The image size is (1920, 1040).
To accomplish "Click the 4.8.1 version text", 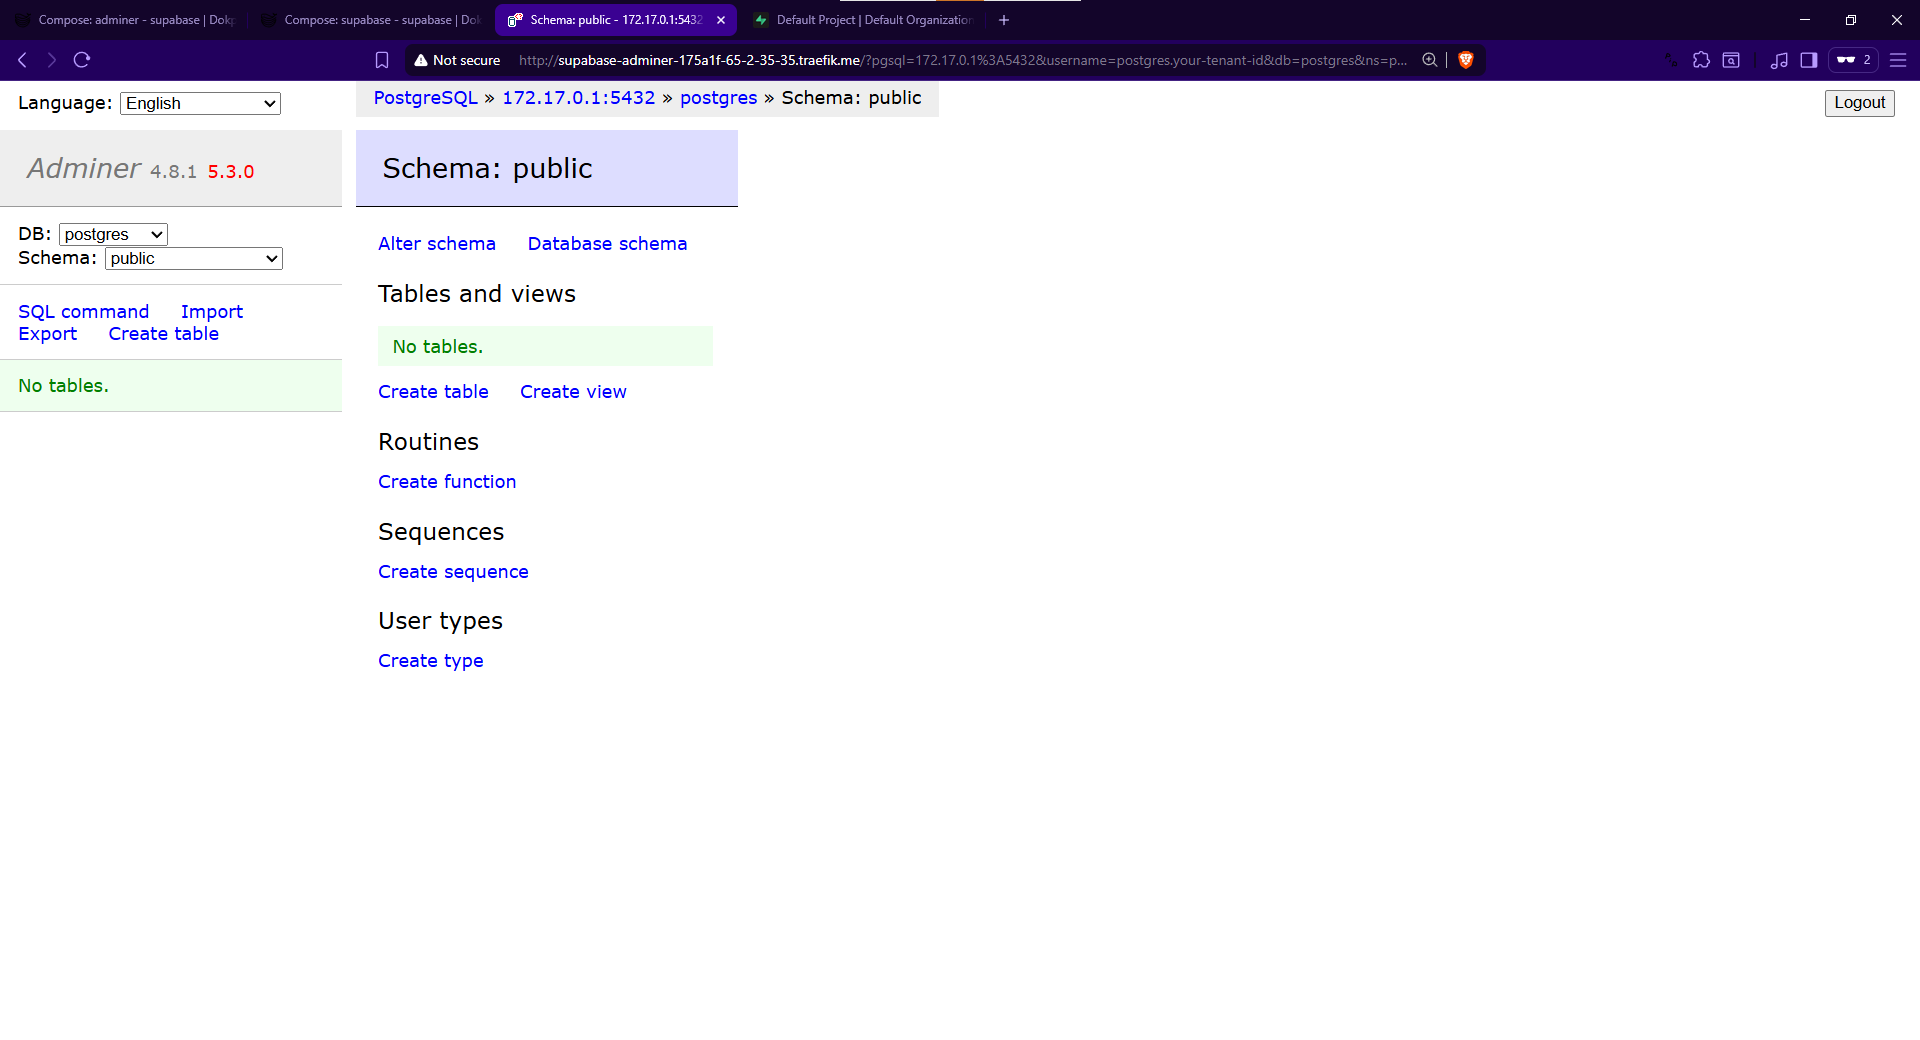I will (173, 172).
